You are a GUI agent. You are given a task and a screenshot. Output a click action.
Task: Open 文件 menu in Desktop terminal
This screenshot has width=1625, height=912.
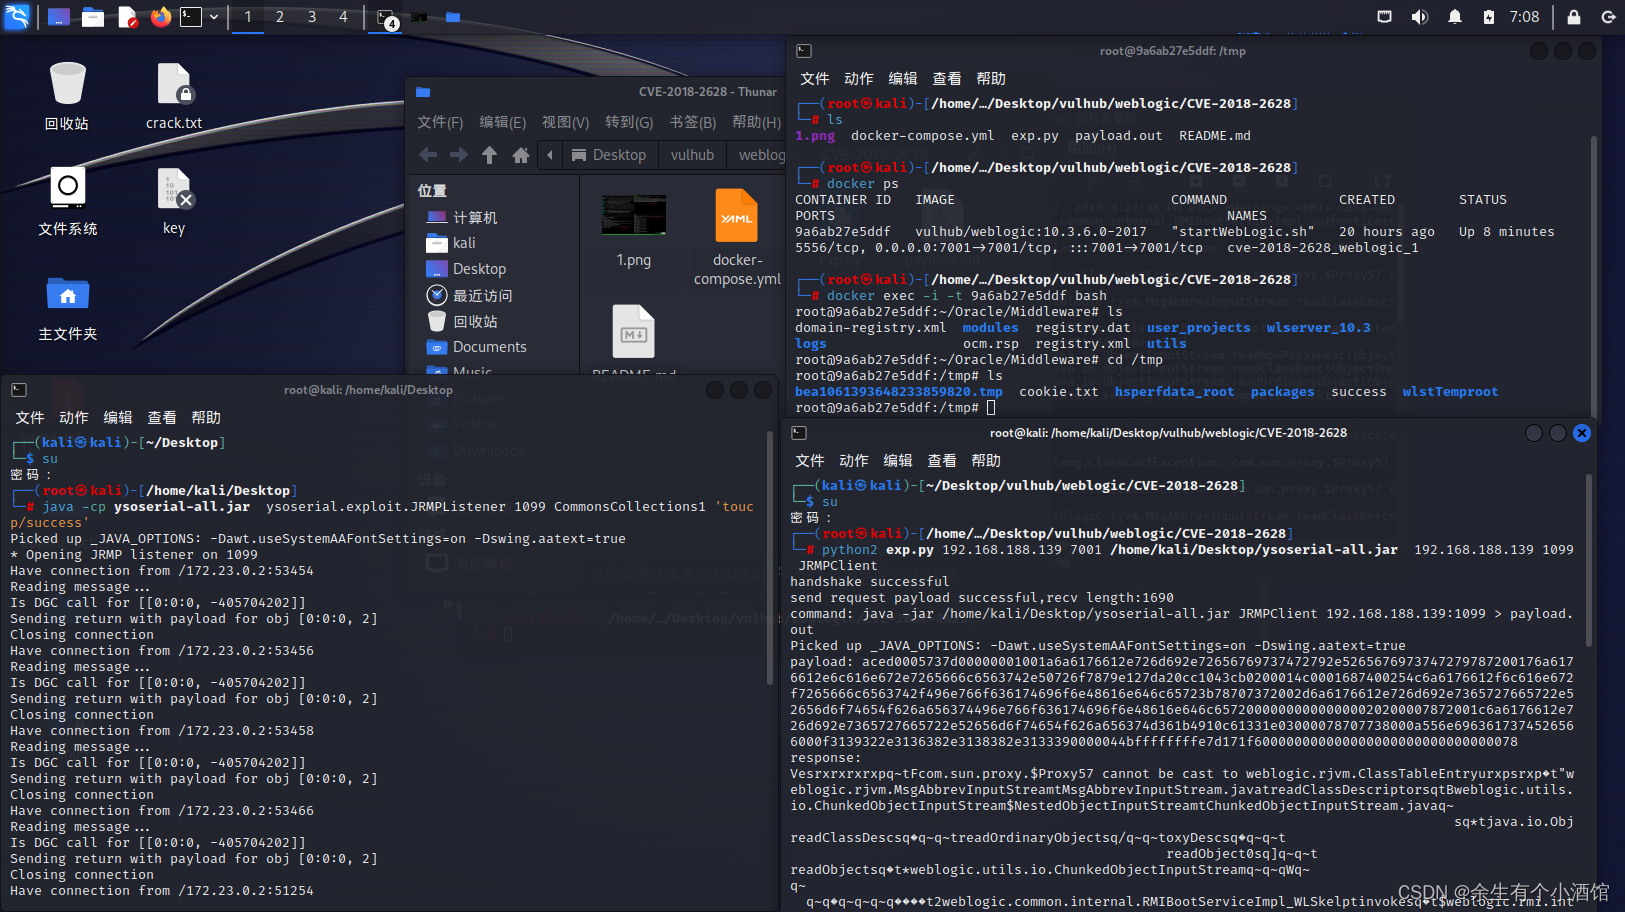coord(30,418)
